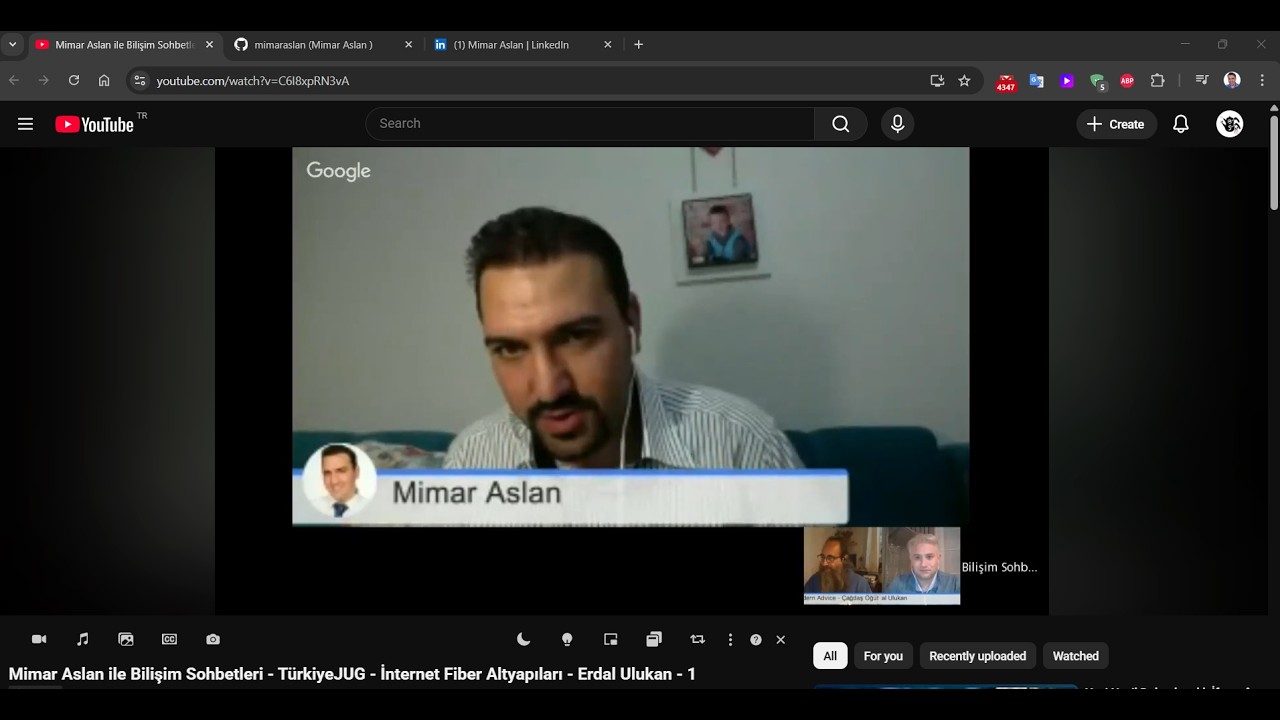Screen dimensions: 1280x720
Task: Toggle dark mode with the moon icon
Action: tap(523, 639)
